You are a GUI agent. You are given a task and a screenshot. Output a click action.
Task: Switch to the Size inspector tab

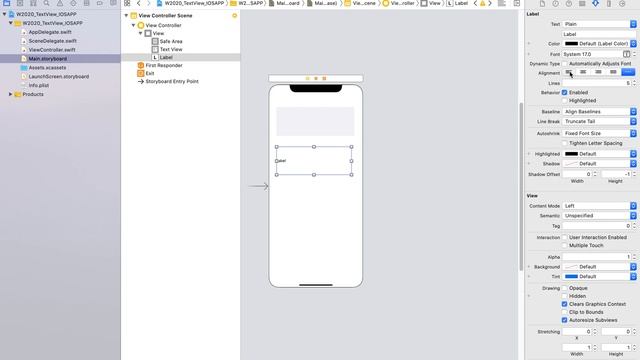[609, 3]
